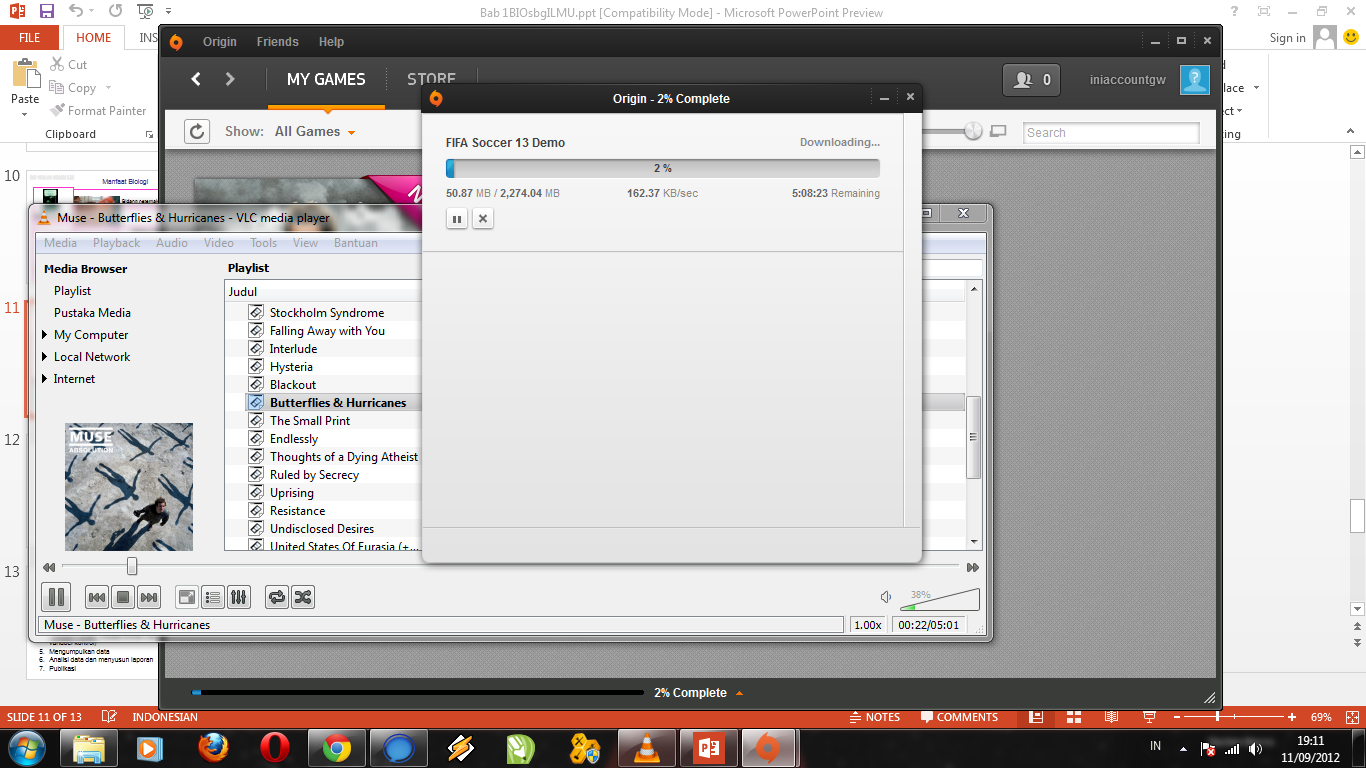Click the Origin logo icon
The width and height of the screenshot is (1366, 768).
(x=176, y=42)
